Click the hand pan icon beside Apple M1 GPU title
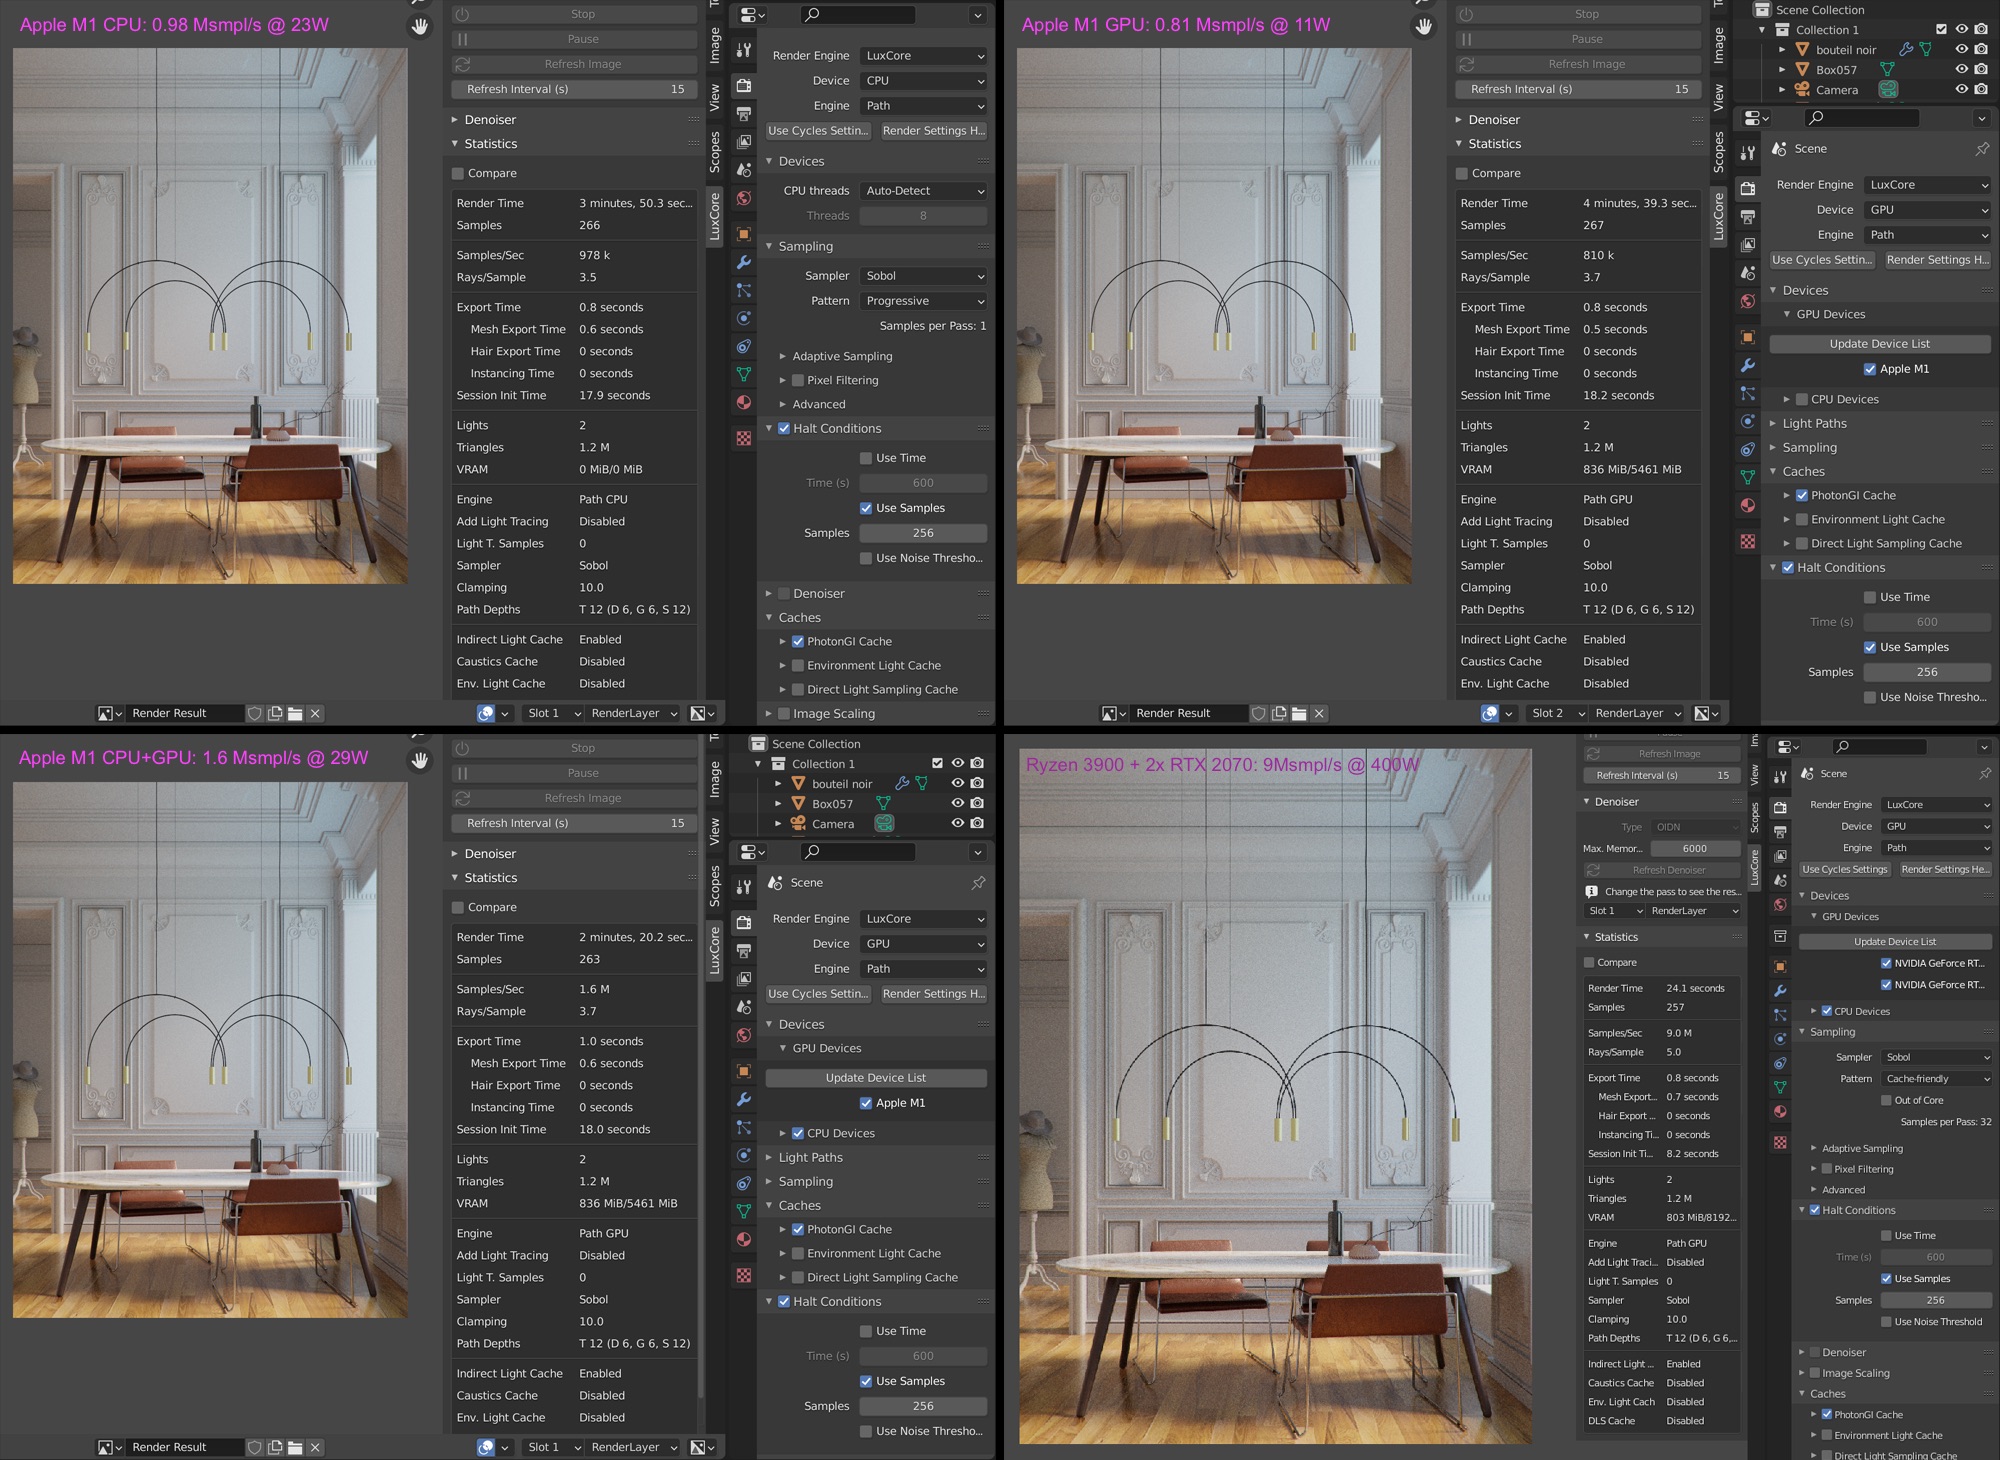2000x1460 pixels. coord(1423,27)
